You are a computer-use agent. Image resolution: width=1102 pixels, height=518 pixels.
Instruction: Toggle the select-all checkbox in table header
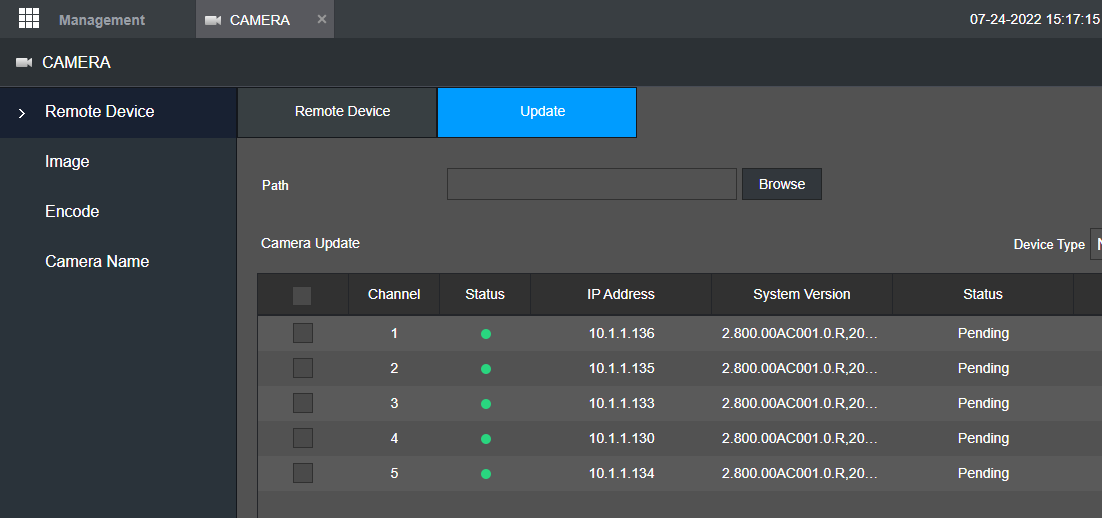click(302, 296)
